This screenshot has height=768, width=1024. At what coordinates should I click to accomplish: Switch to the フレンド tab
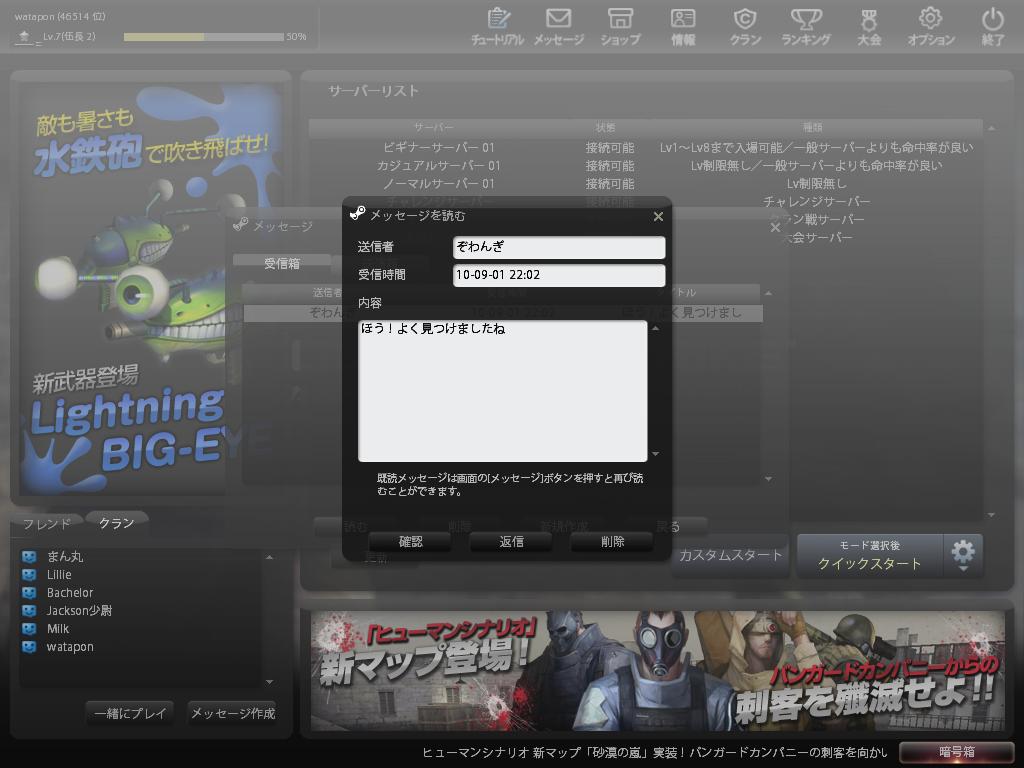46,524
